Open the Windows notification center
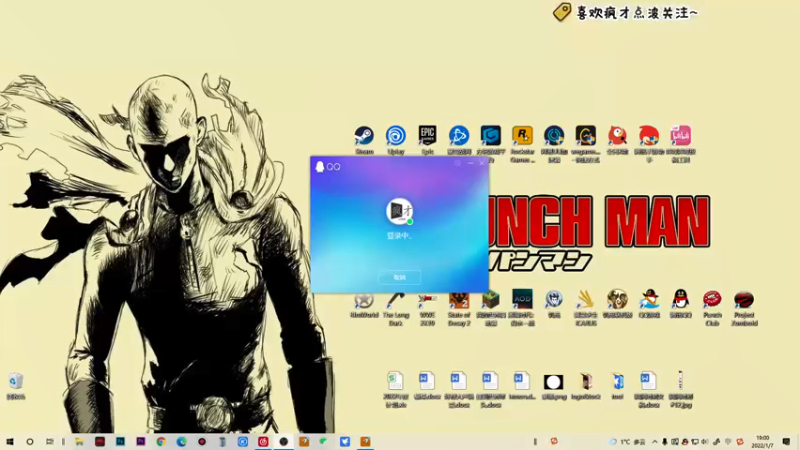Viewport: 800px width, 450px height. pyautogui.click(x=786, y=441)
